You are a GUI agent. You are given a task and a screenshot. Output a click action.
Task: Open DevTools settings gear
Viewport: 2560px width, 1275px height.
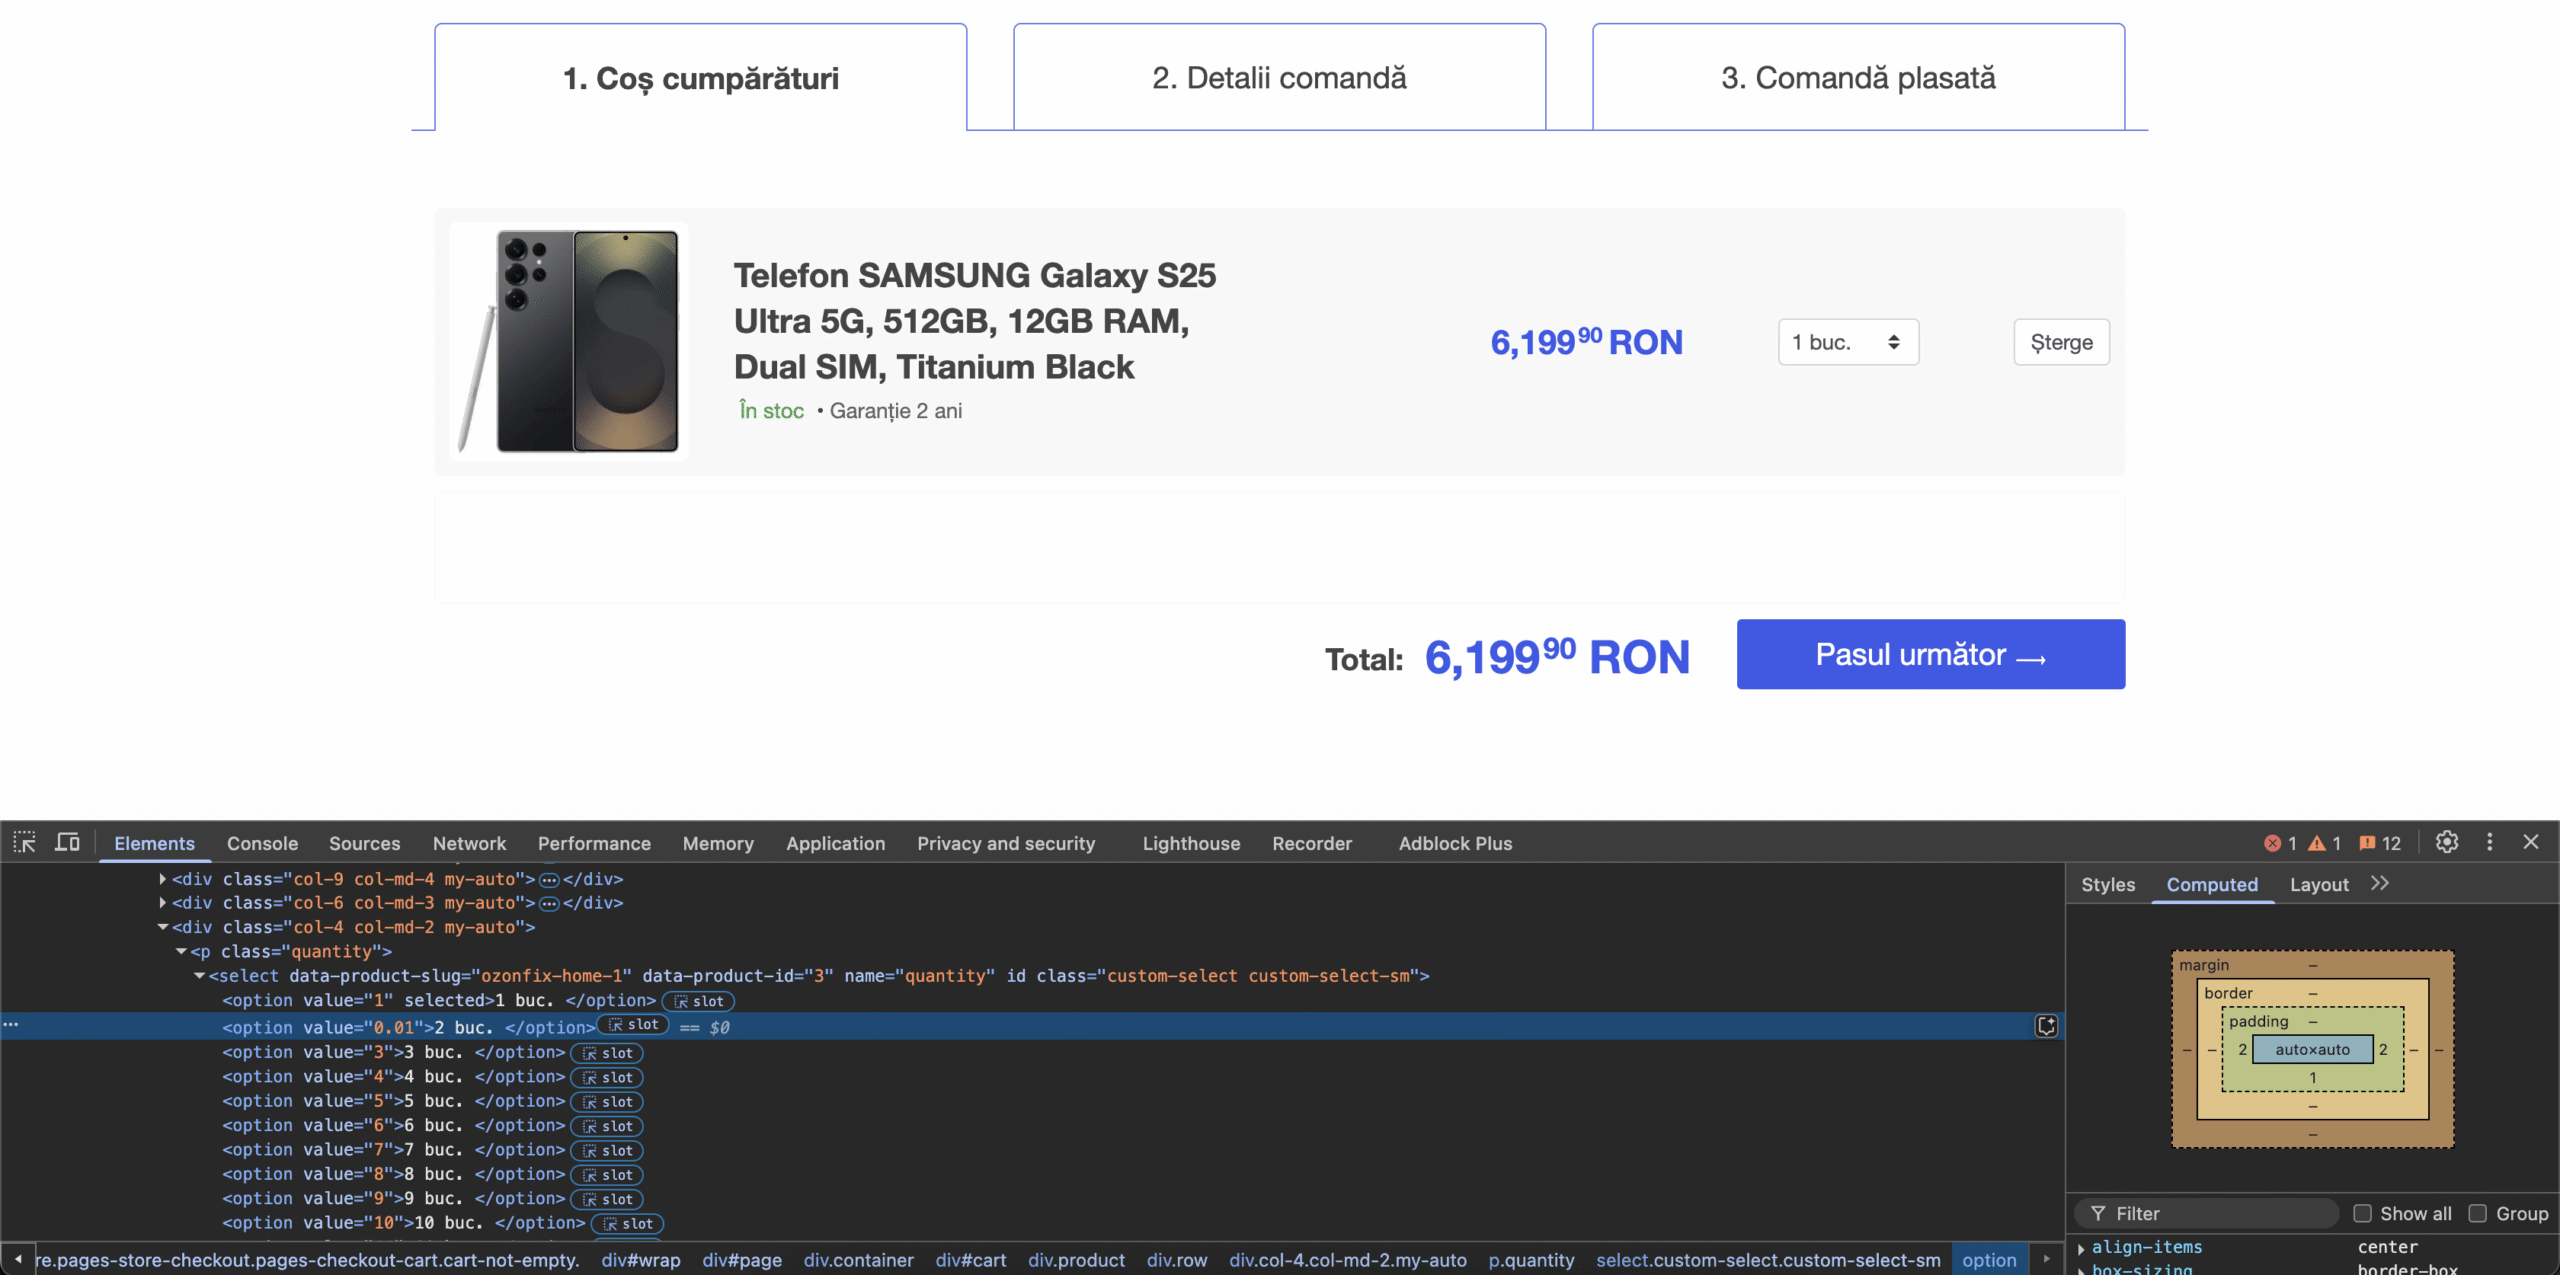pyautogui.click(x=2447, y=843)
